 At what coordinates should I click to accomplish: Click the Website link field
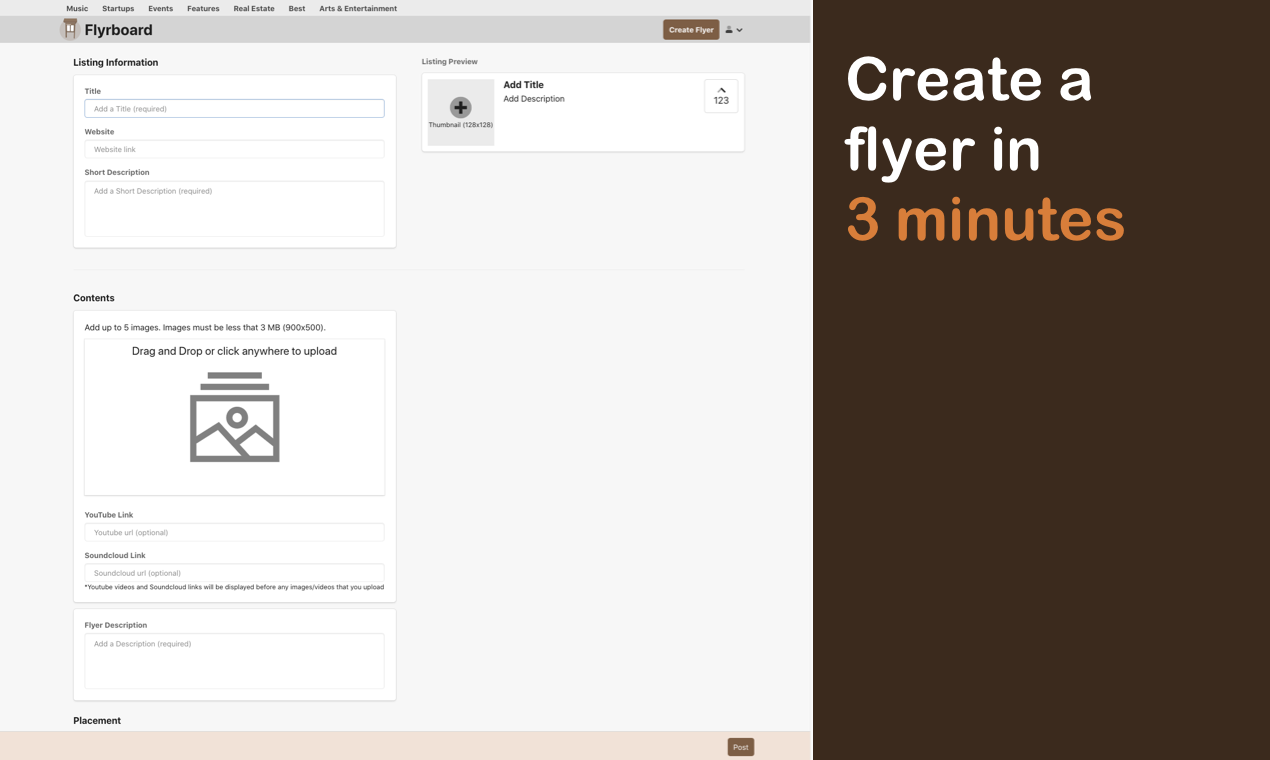[x=234, y=149]
